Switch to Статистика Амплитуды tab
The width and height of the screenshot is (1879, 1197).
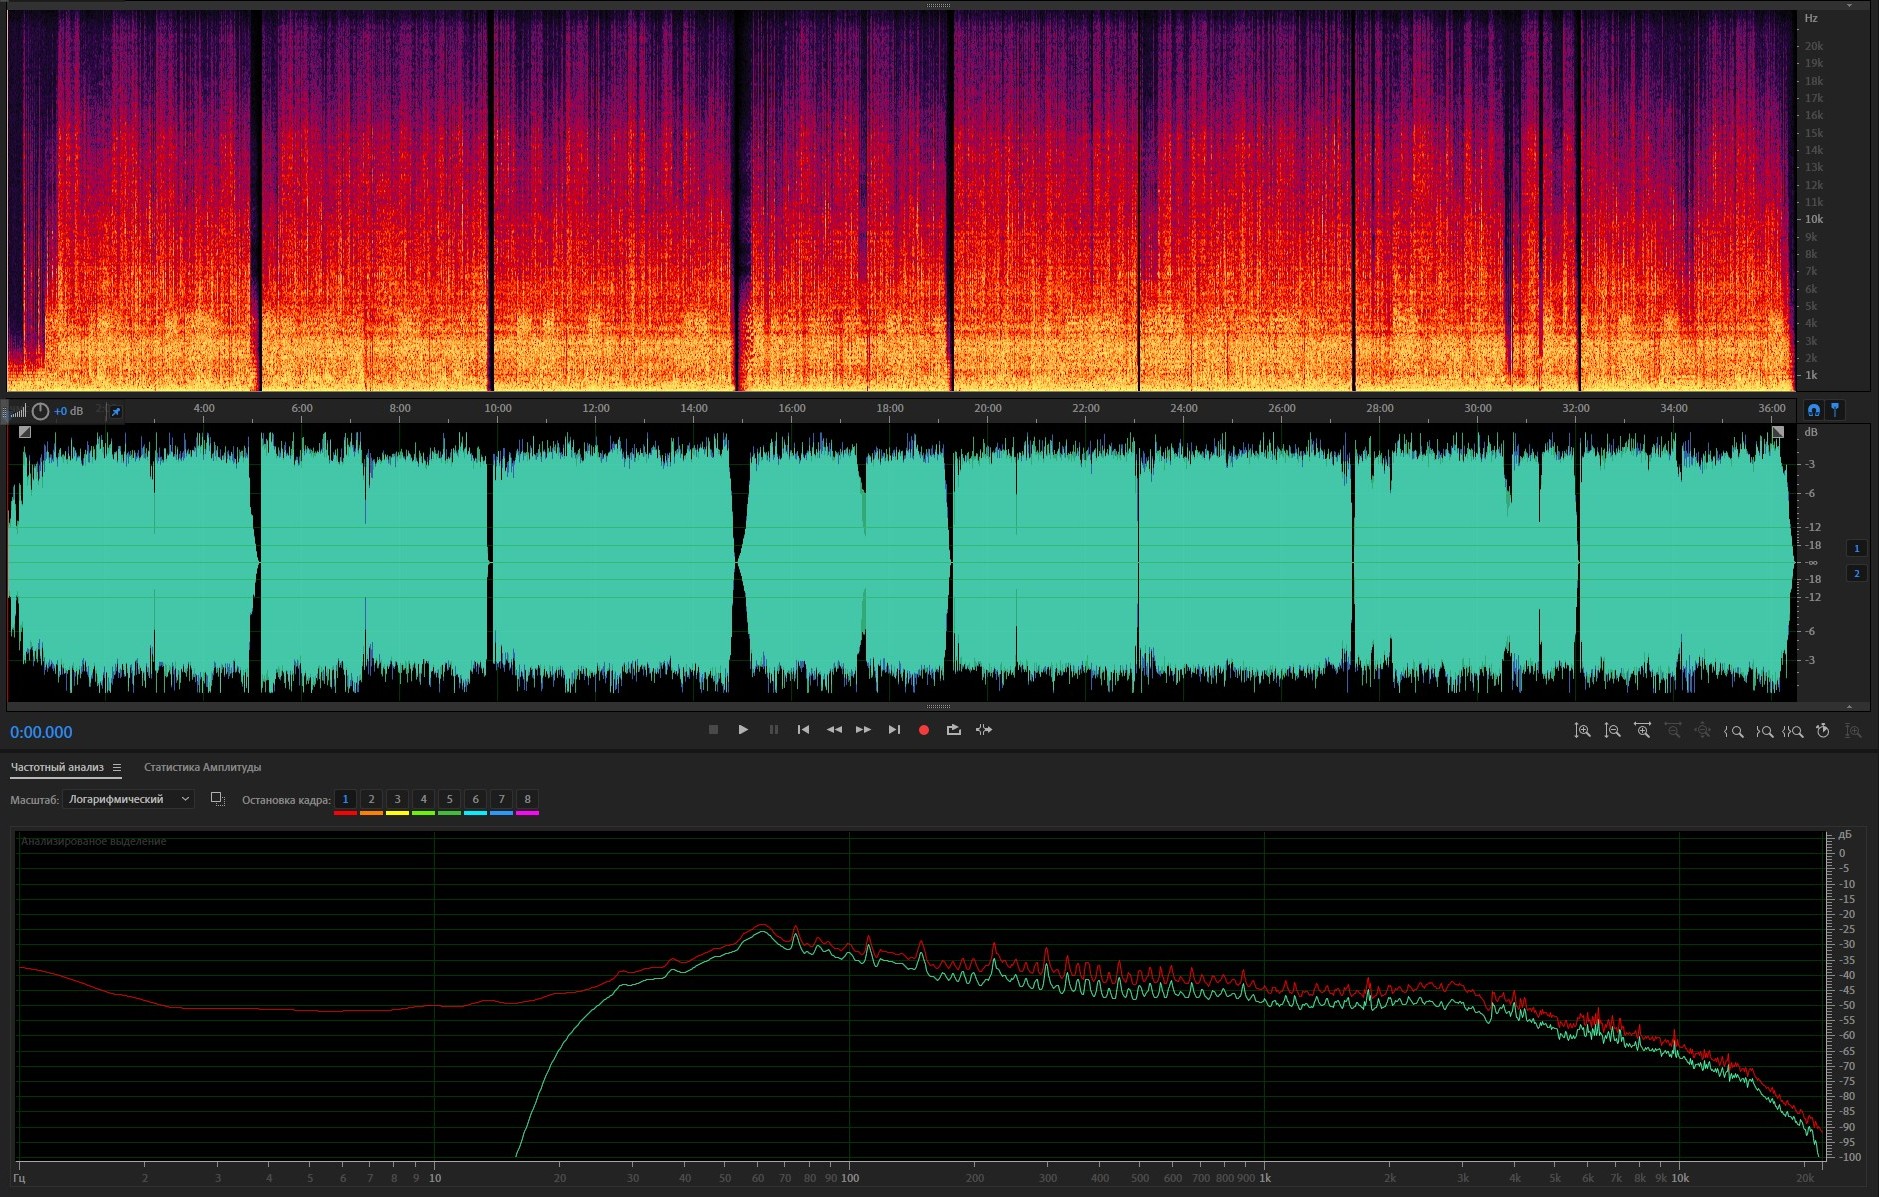(x=202, y=767)
